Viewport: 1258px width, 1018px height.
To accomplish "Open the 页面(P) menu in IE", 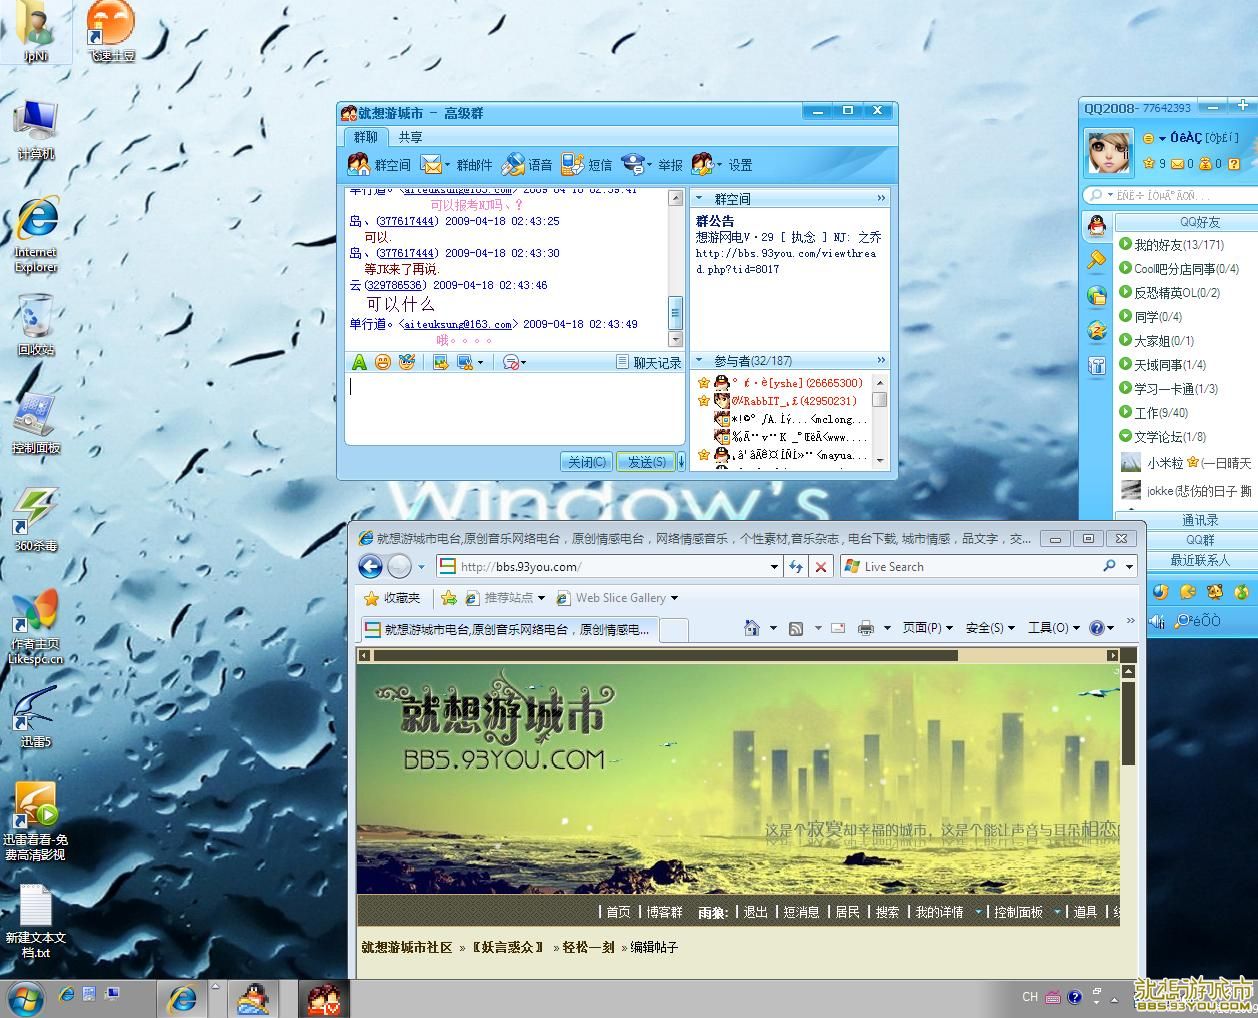I will [927, 628].
